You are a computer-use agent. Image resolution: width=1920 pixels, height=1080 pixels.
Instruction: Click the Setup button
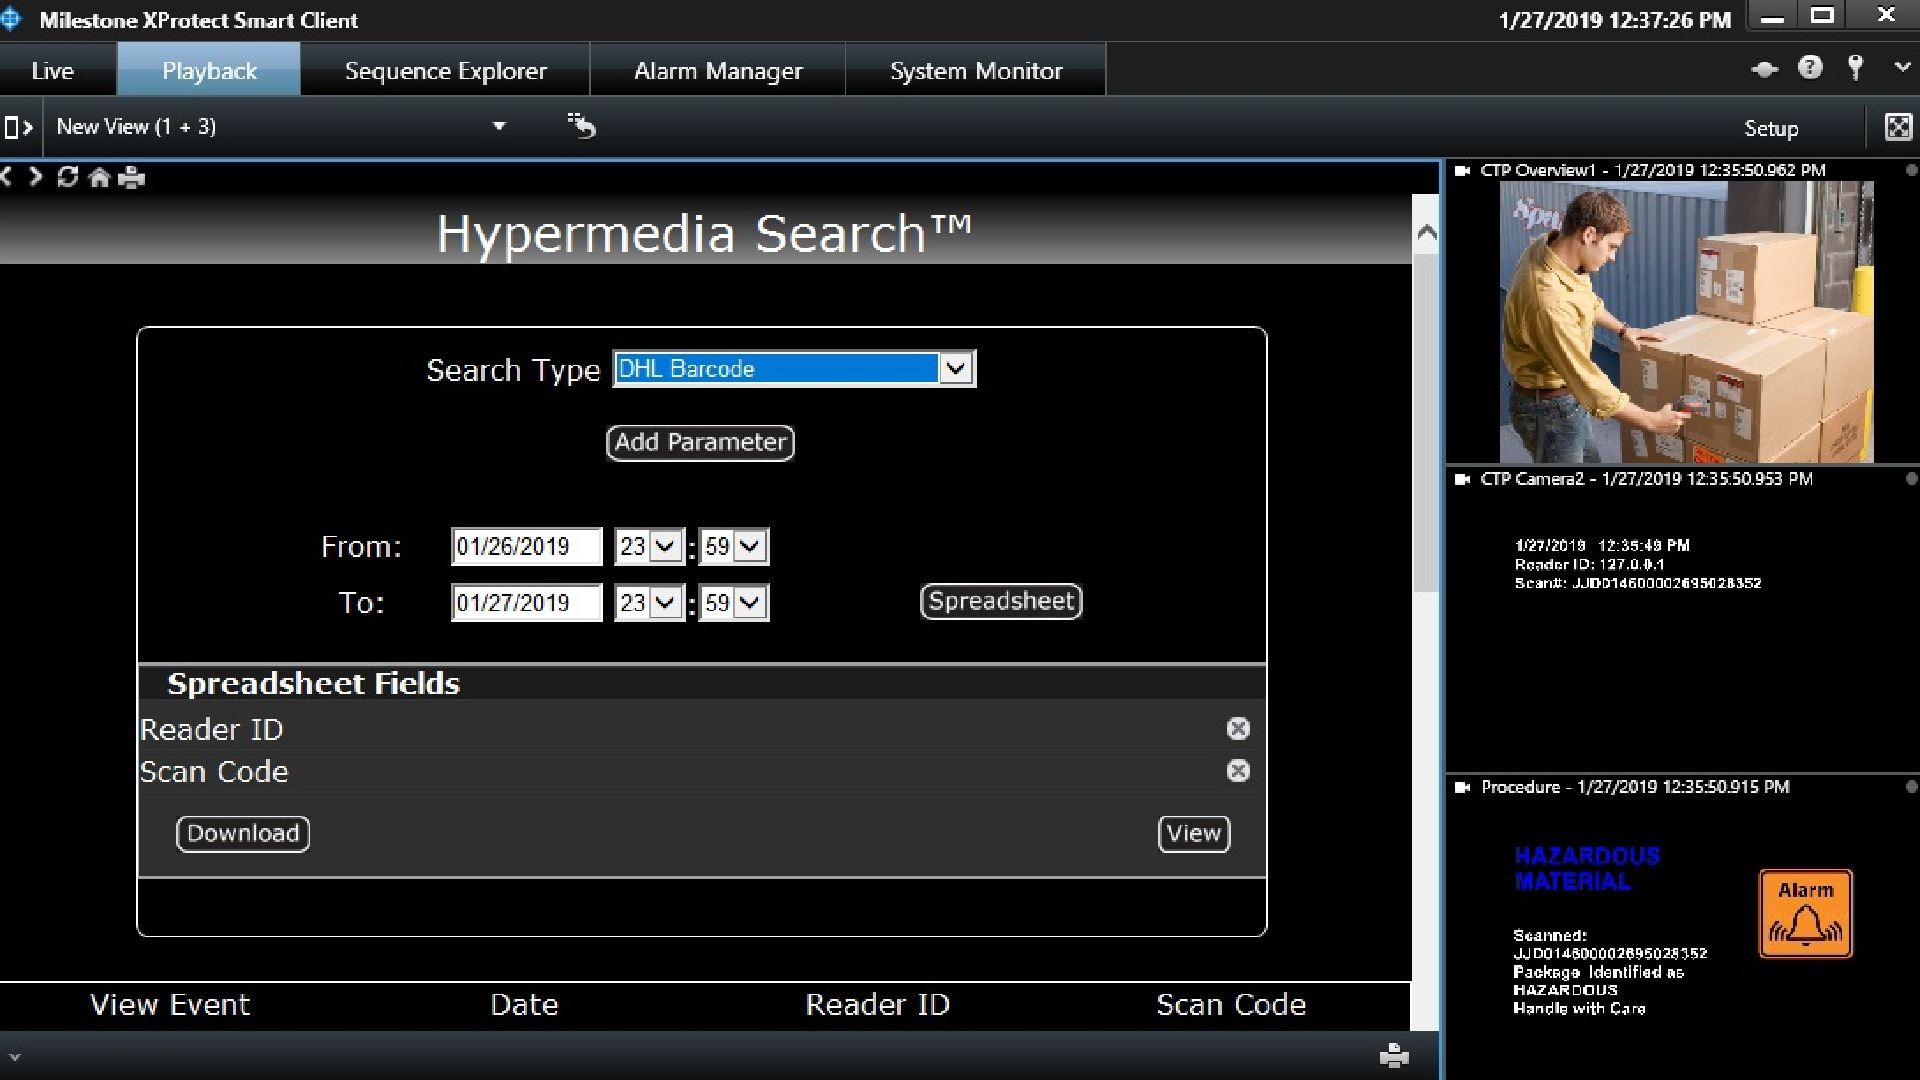coord(1771,128)
